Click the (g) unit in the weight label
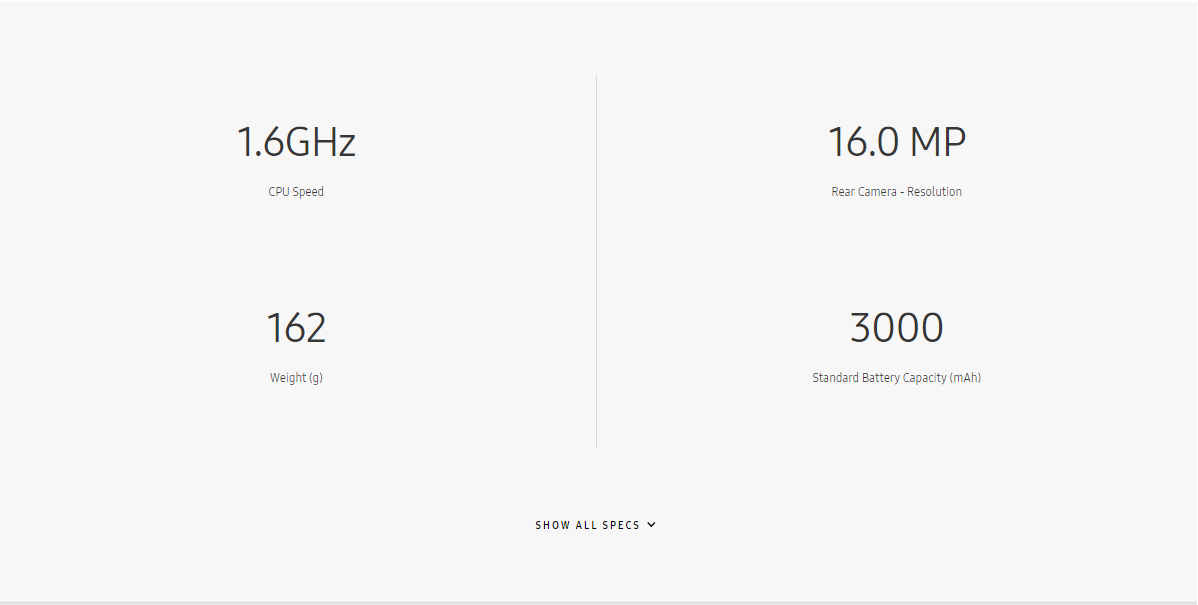1198x605 pixels. tap(314, 378)
